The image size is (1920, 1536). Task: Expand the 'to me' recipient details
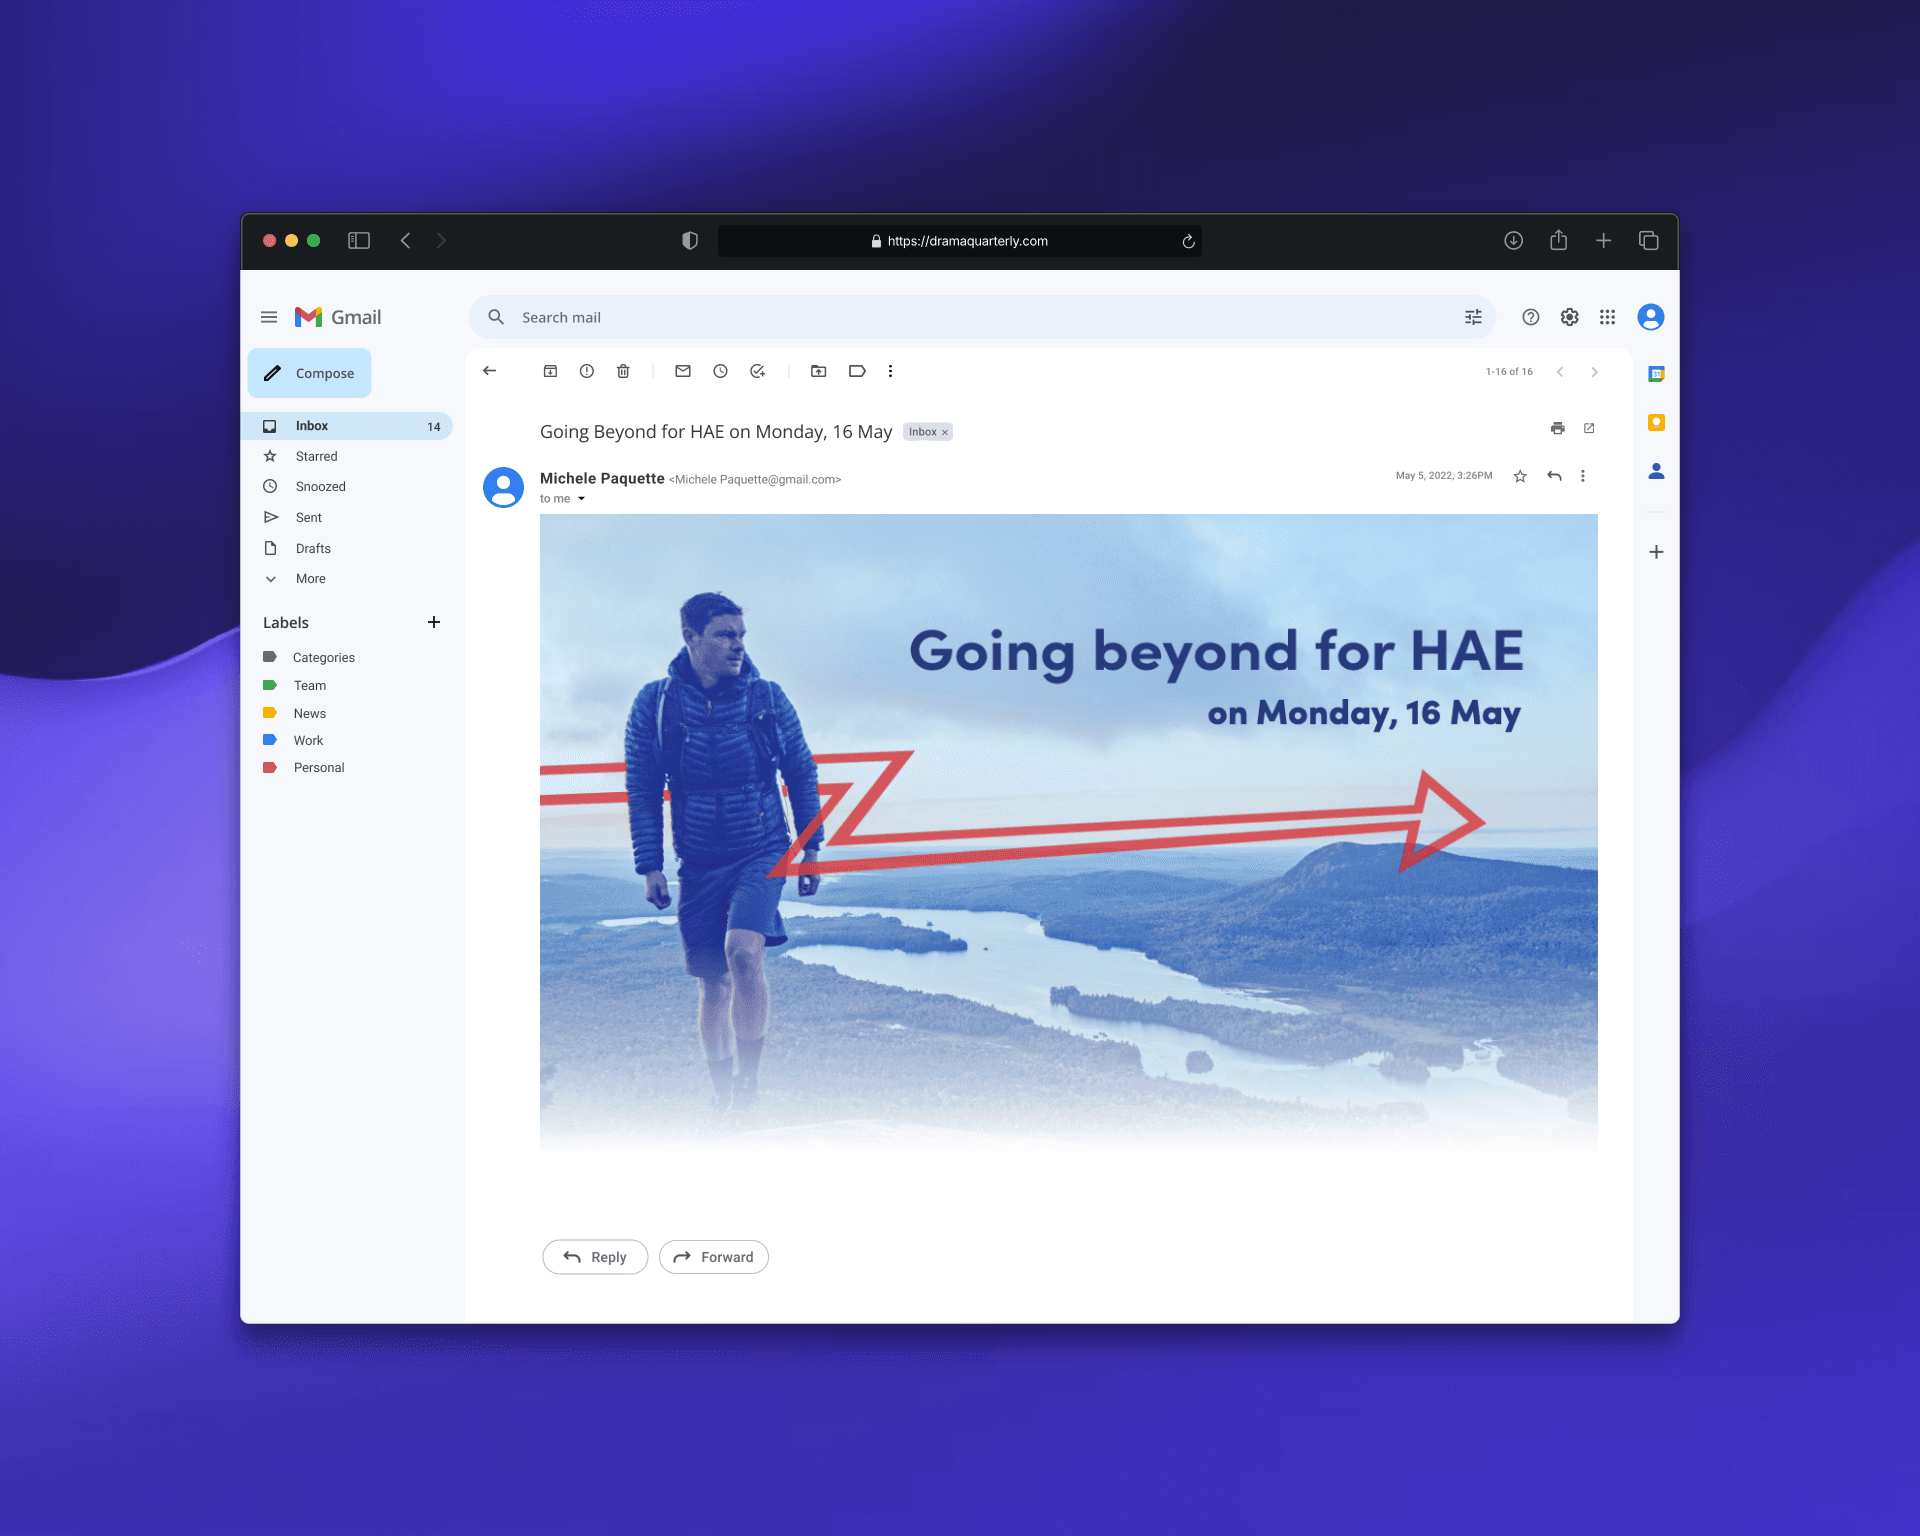pyautogui.click(x=581, y=499)
